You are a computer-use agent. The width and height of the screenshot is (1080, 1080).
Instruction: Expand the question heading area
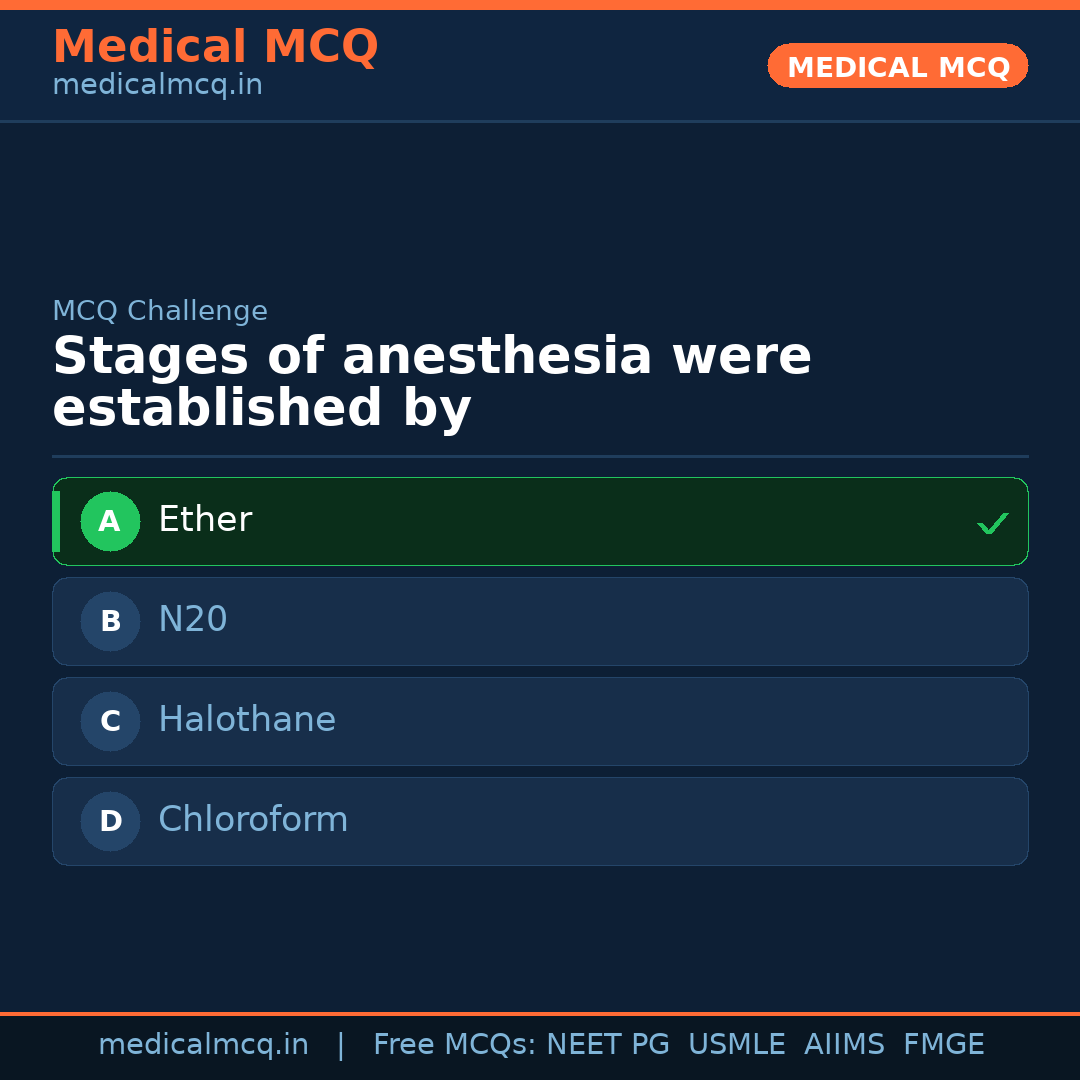pyautogui.click(x=432, y=380)
